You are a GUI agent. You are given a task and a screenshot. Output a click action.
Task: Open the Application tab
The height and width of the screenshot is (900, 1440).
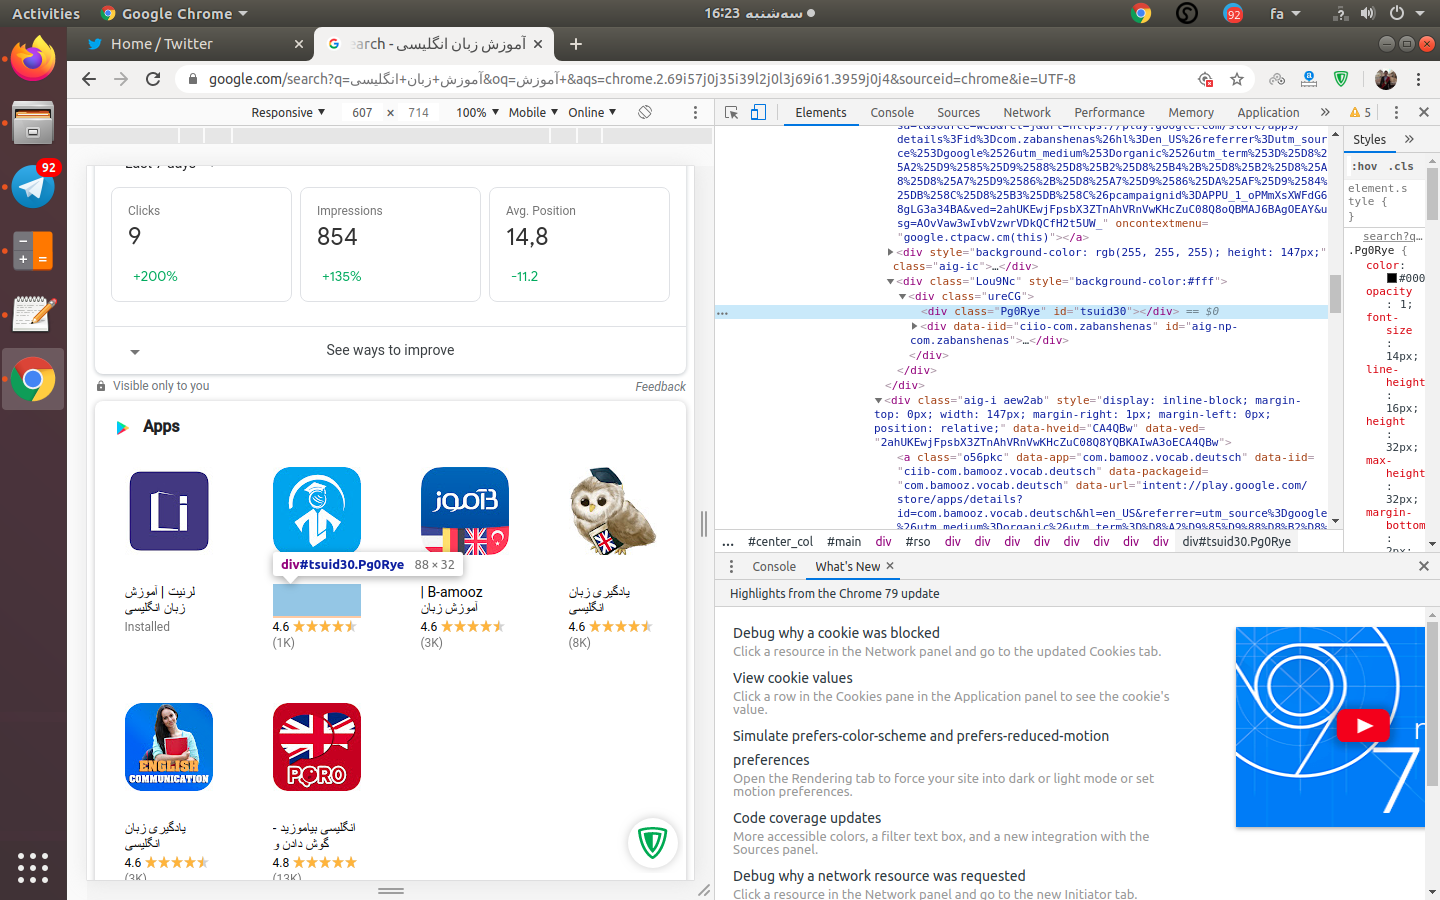(1268, 112)
